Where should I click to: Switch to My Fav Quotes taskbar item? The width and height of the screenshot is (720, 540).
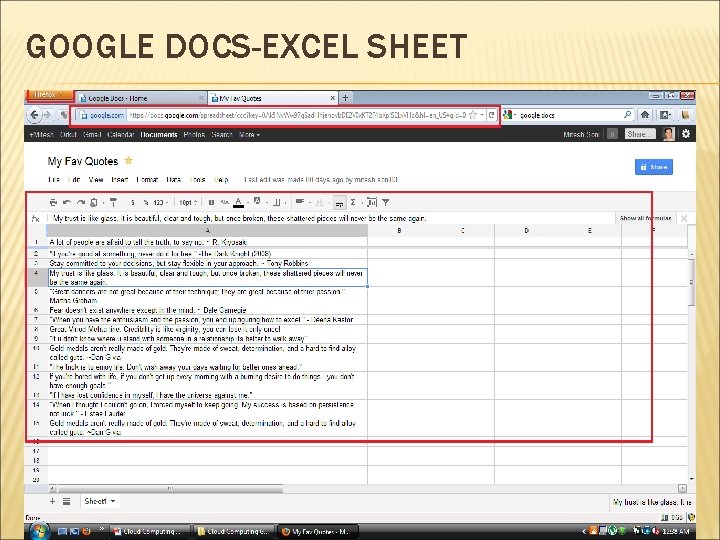(319, 532)
